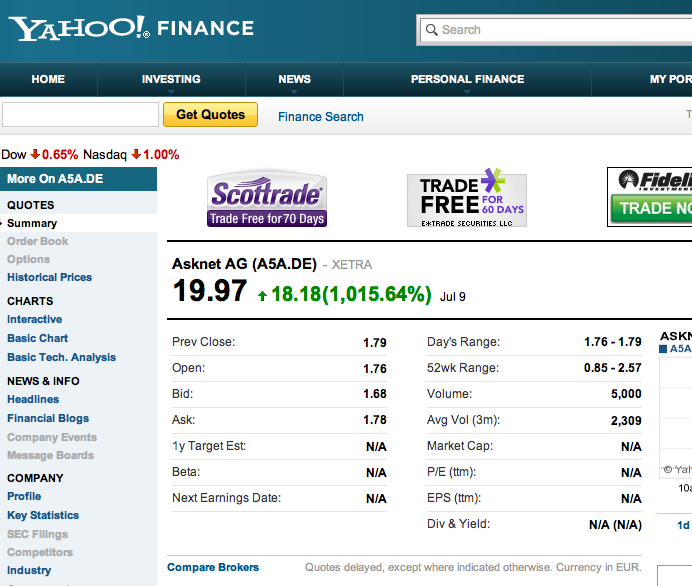This screenshot has height=586, width=692.
Task: Click the Fidelity Trade Now banner
Action: pyautogui.click(x=650, y=197)
